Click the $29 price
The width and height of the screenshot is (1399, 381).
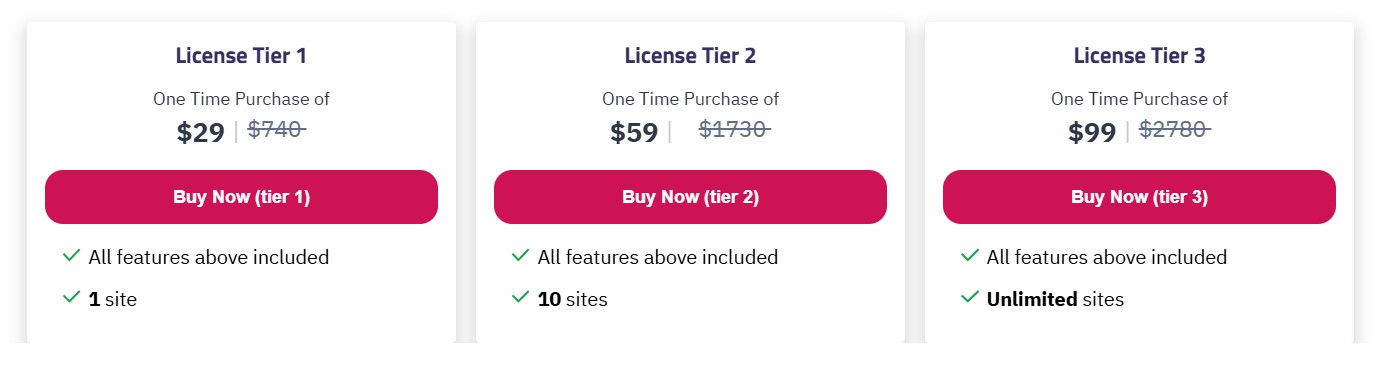point(201,132)
